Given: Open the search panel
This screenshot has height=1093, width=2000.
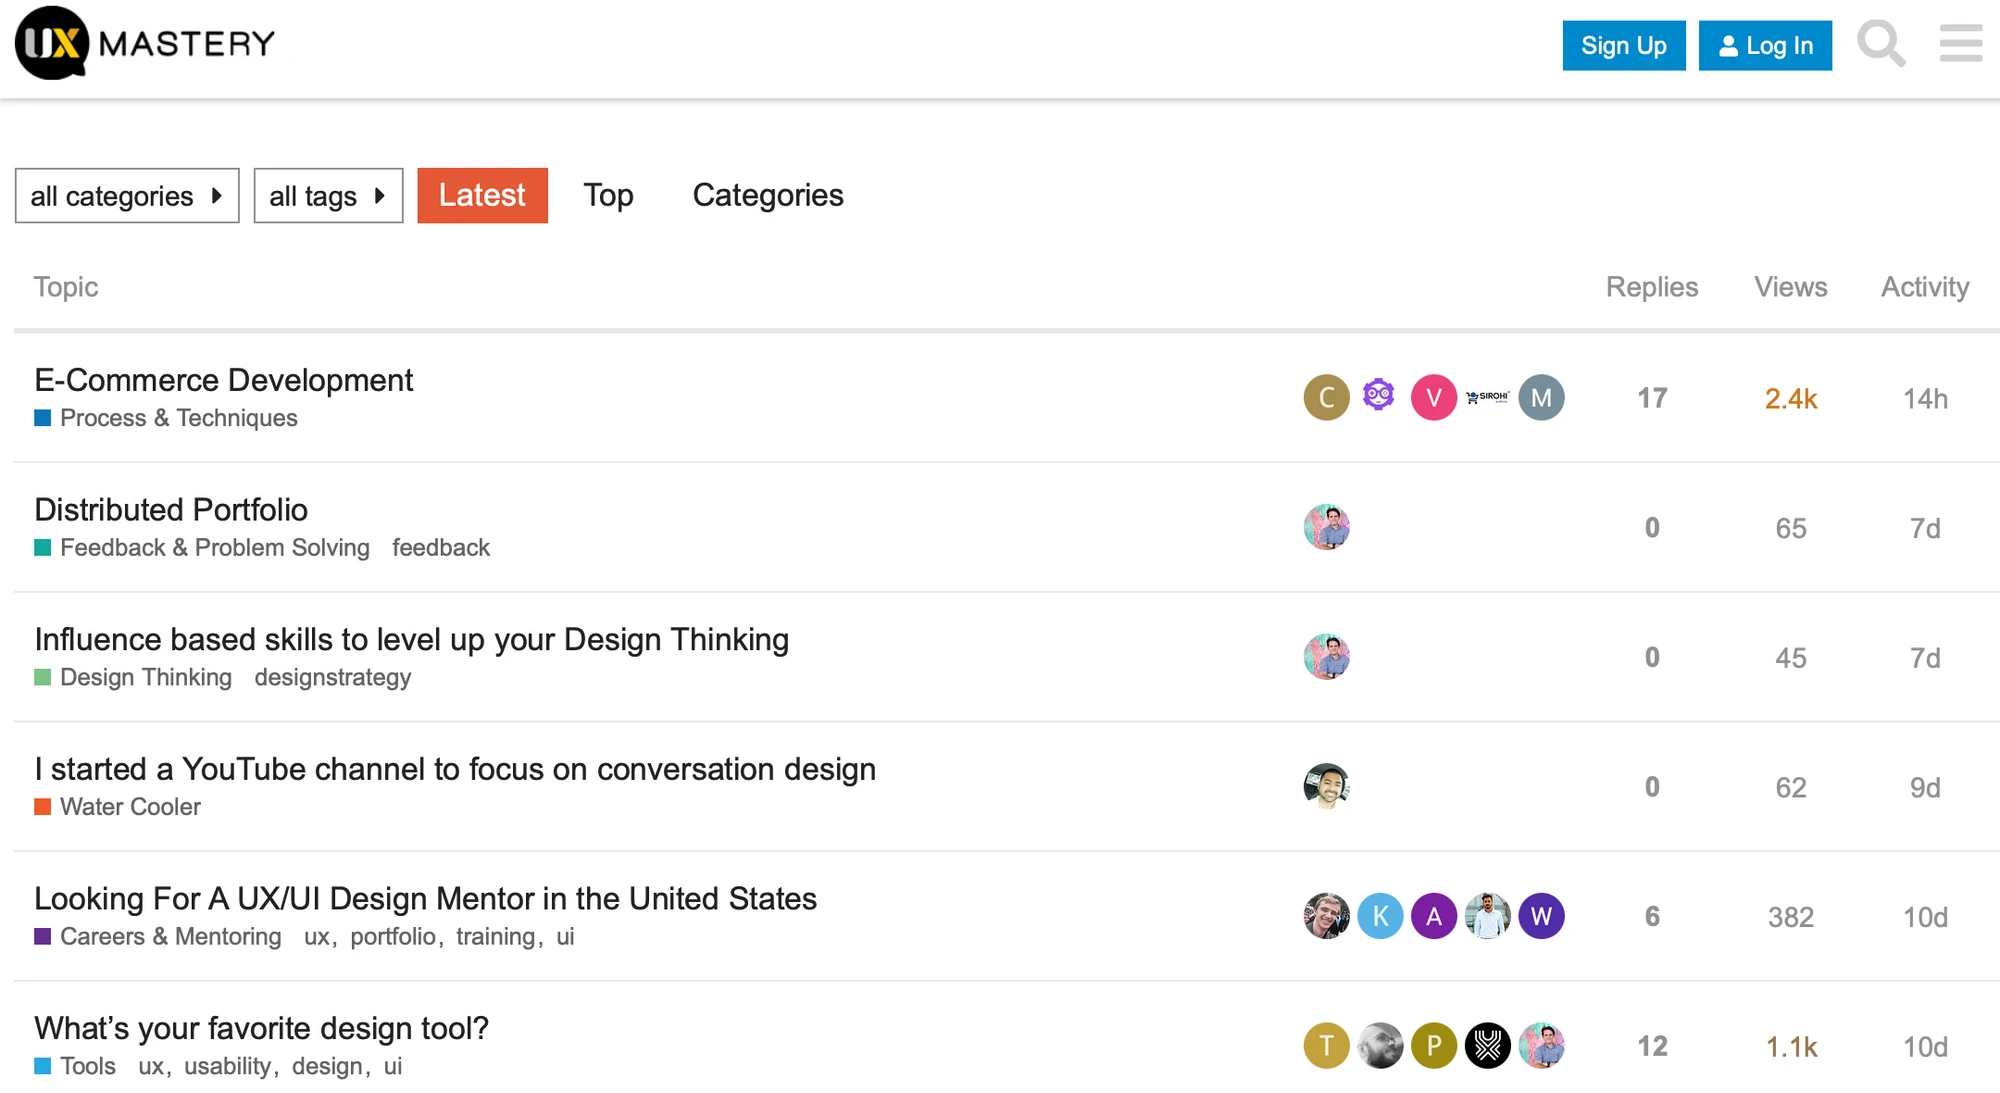Looking at the screenshot, I should tap(1881, 44).
